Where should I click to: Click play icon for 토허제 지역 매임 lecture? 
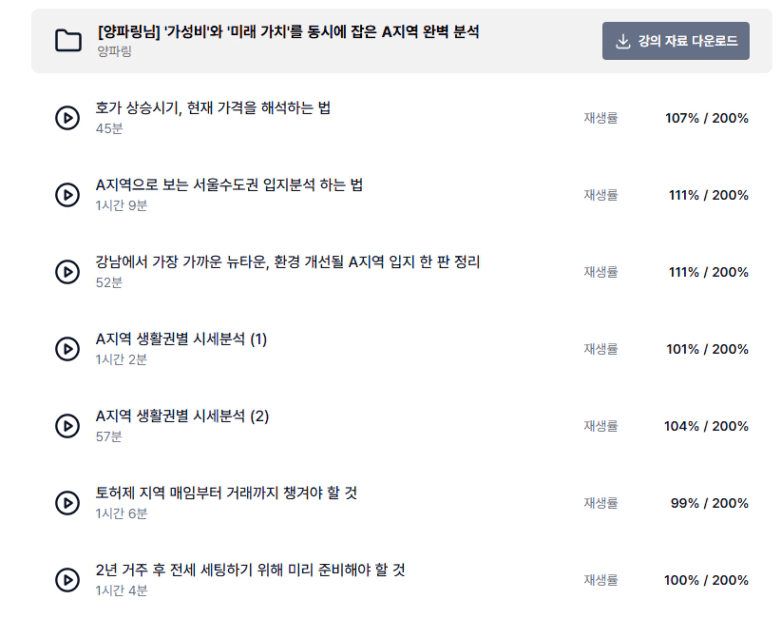67,503
